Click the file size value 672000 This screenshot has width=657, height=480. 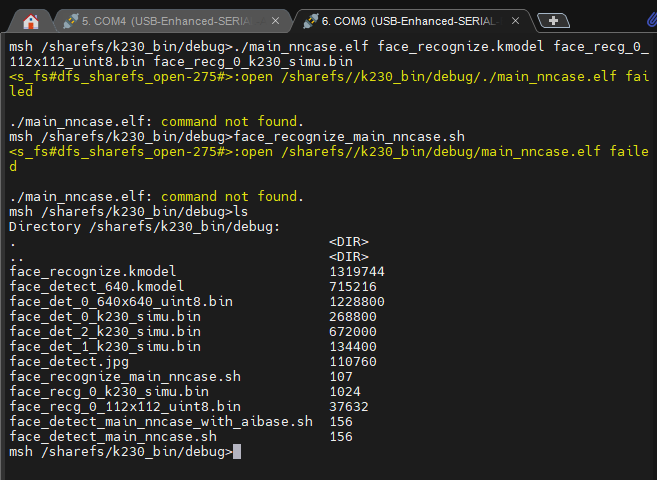[353, 332]
